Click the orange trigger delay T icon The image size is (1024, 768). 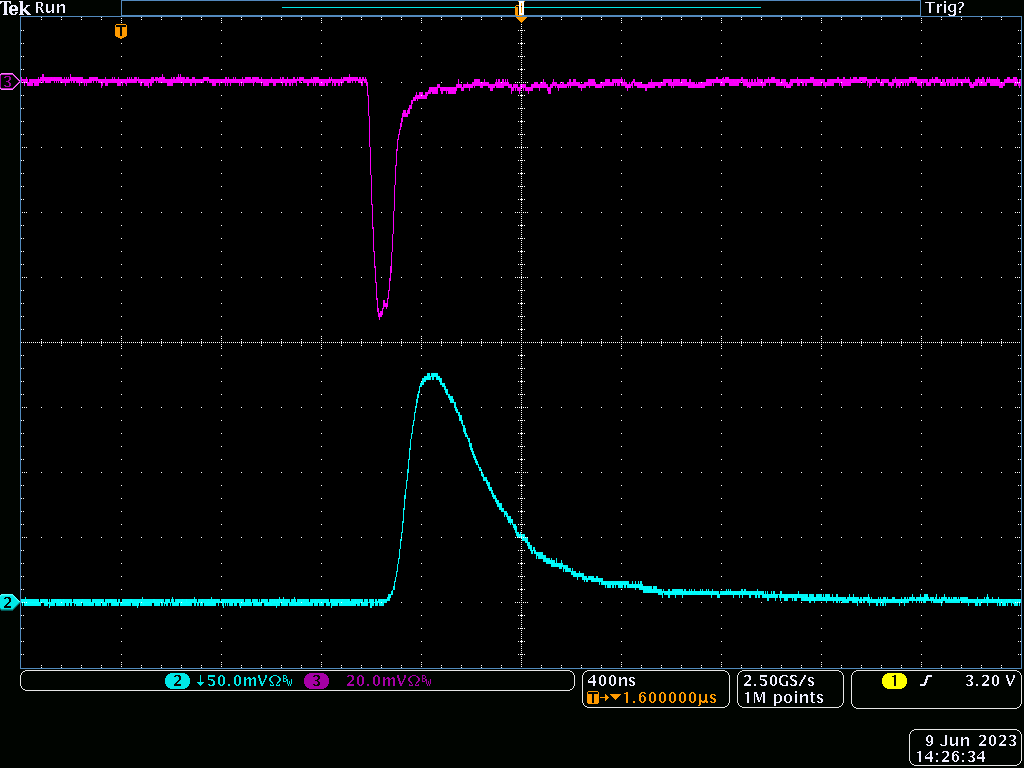[593, 698]
